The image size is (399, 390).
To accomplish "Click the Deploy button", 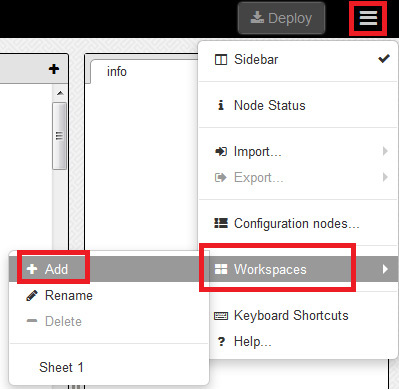I will click(281, 18).
